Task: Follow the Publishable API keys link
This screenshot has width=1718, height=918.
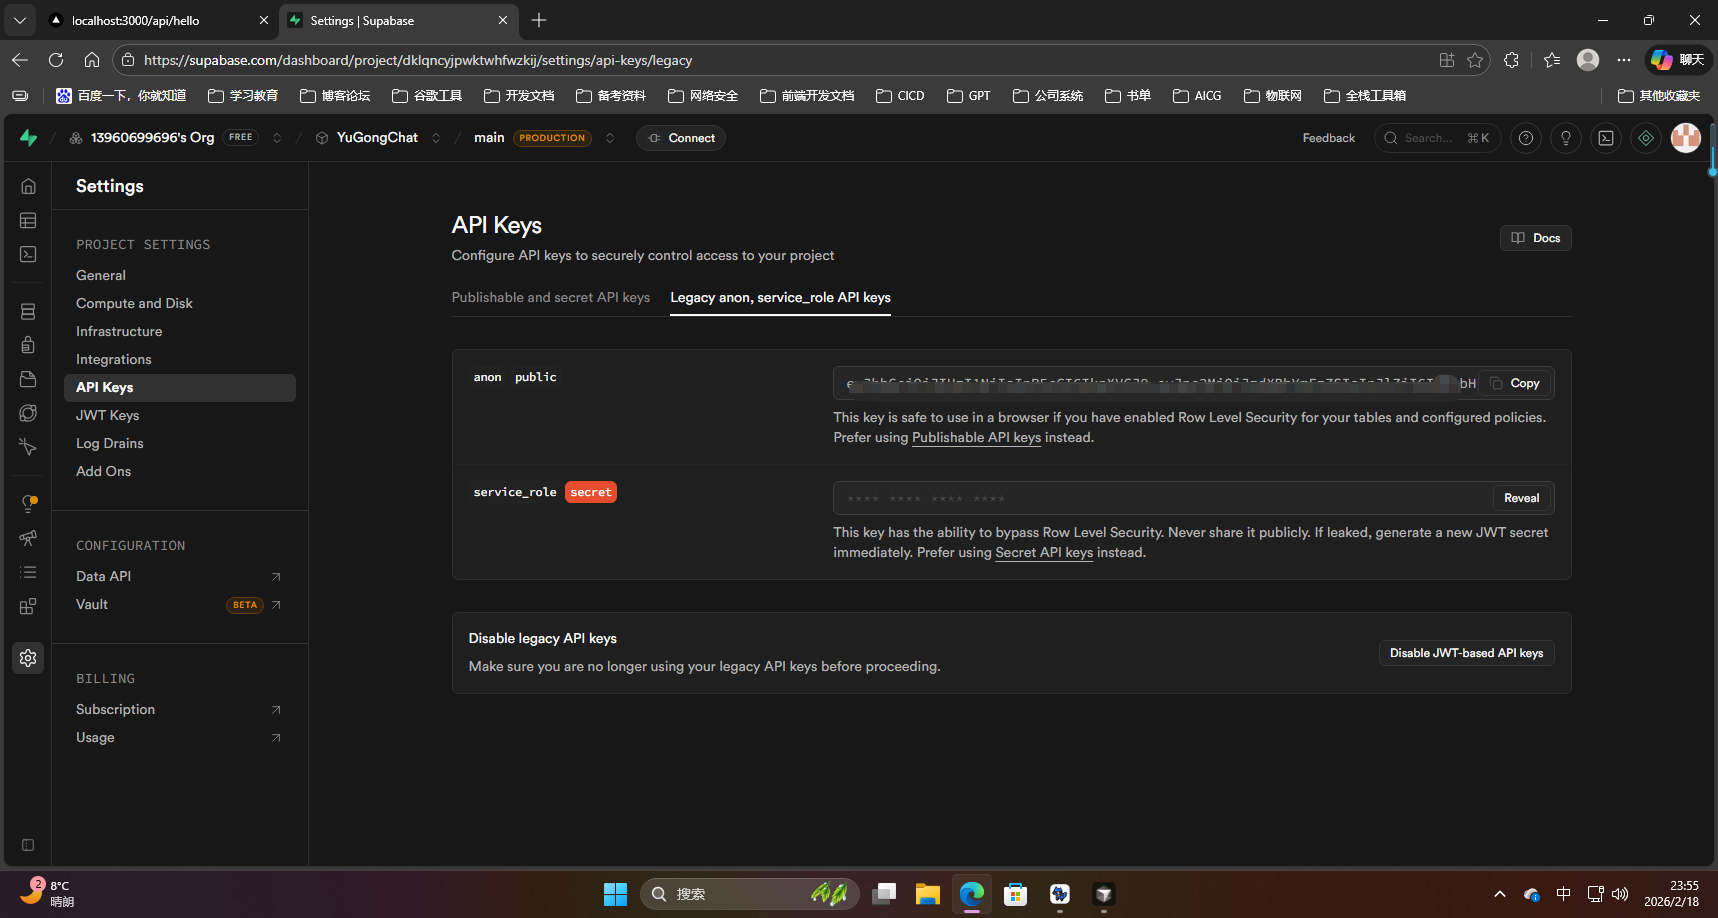Action: click(x=976, y=437)
